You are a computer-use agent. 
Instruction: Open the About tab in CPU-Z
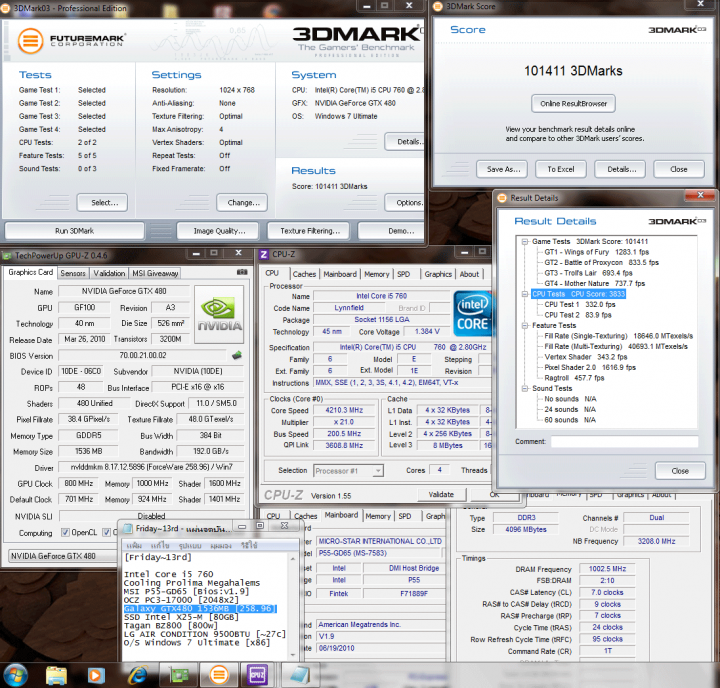coord(469,274)
